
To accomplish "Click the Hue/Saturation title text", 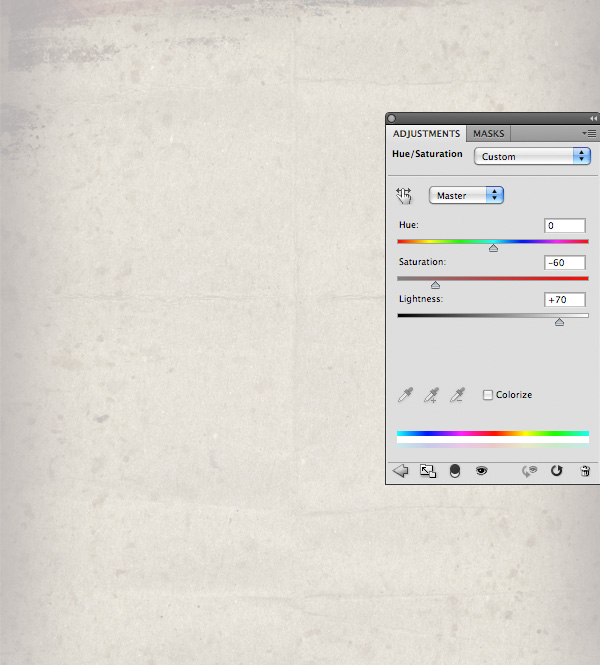I will (x=427, y=154).
